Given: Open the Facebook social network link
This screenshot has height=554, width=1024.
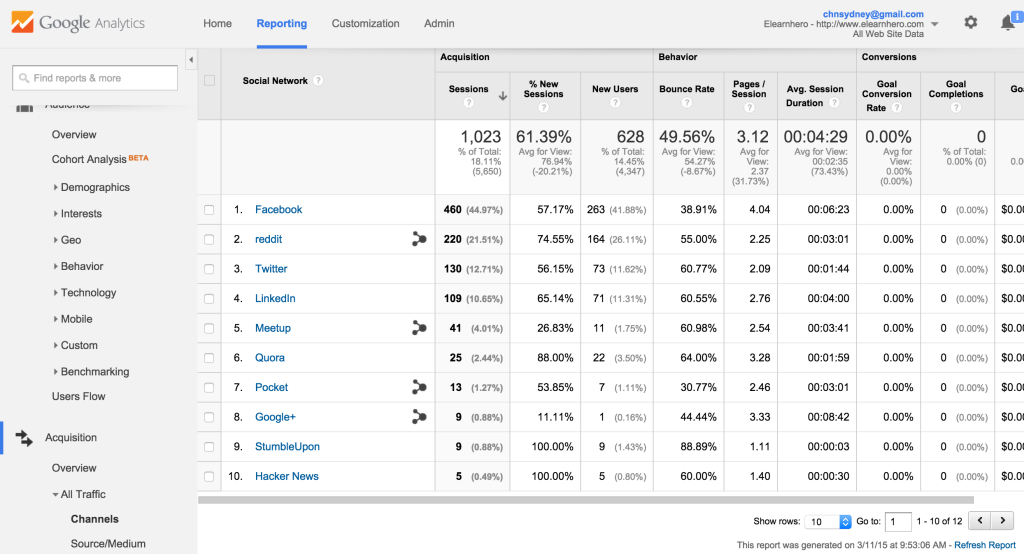Looking at the screenshot, I should click(278, 210).
